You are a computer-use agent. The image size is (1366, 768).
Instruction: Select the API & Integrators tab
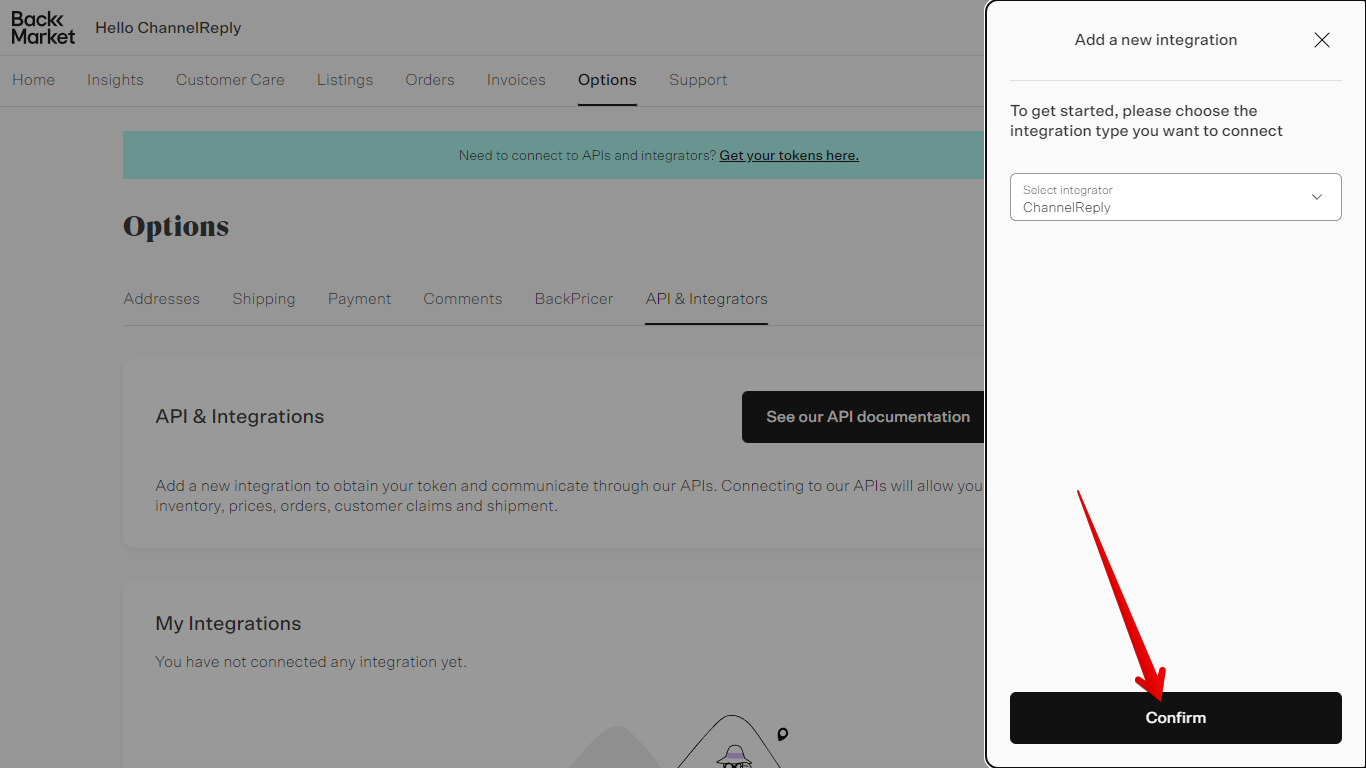coord(706,299)
